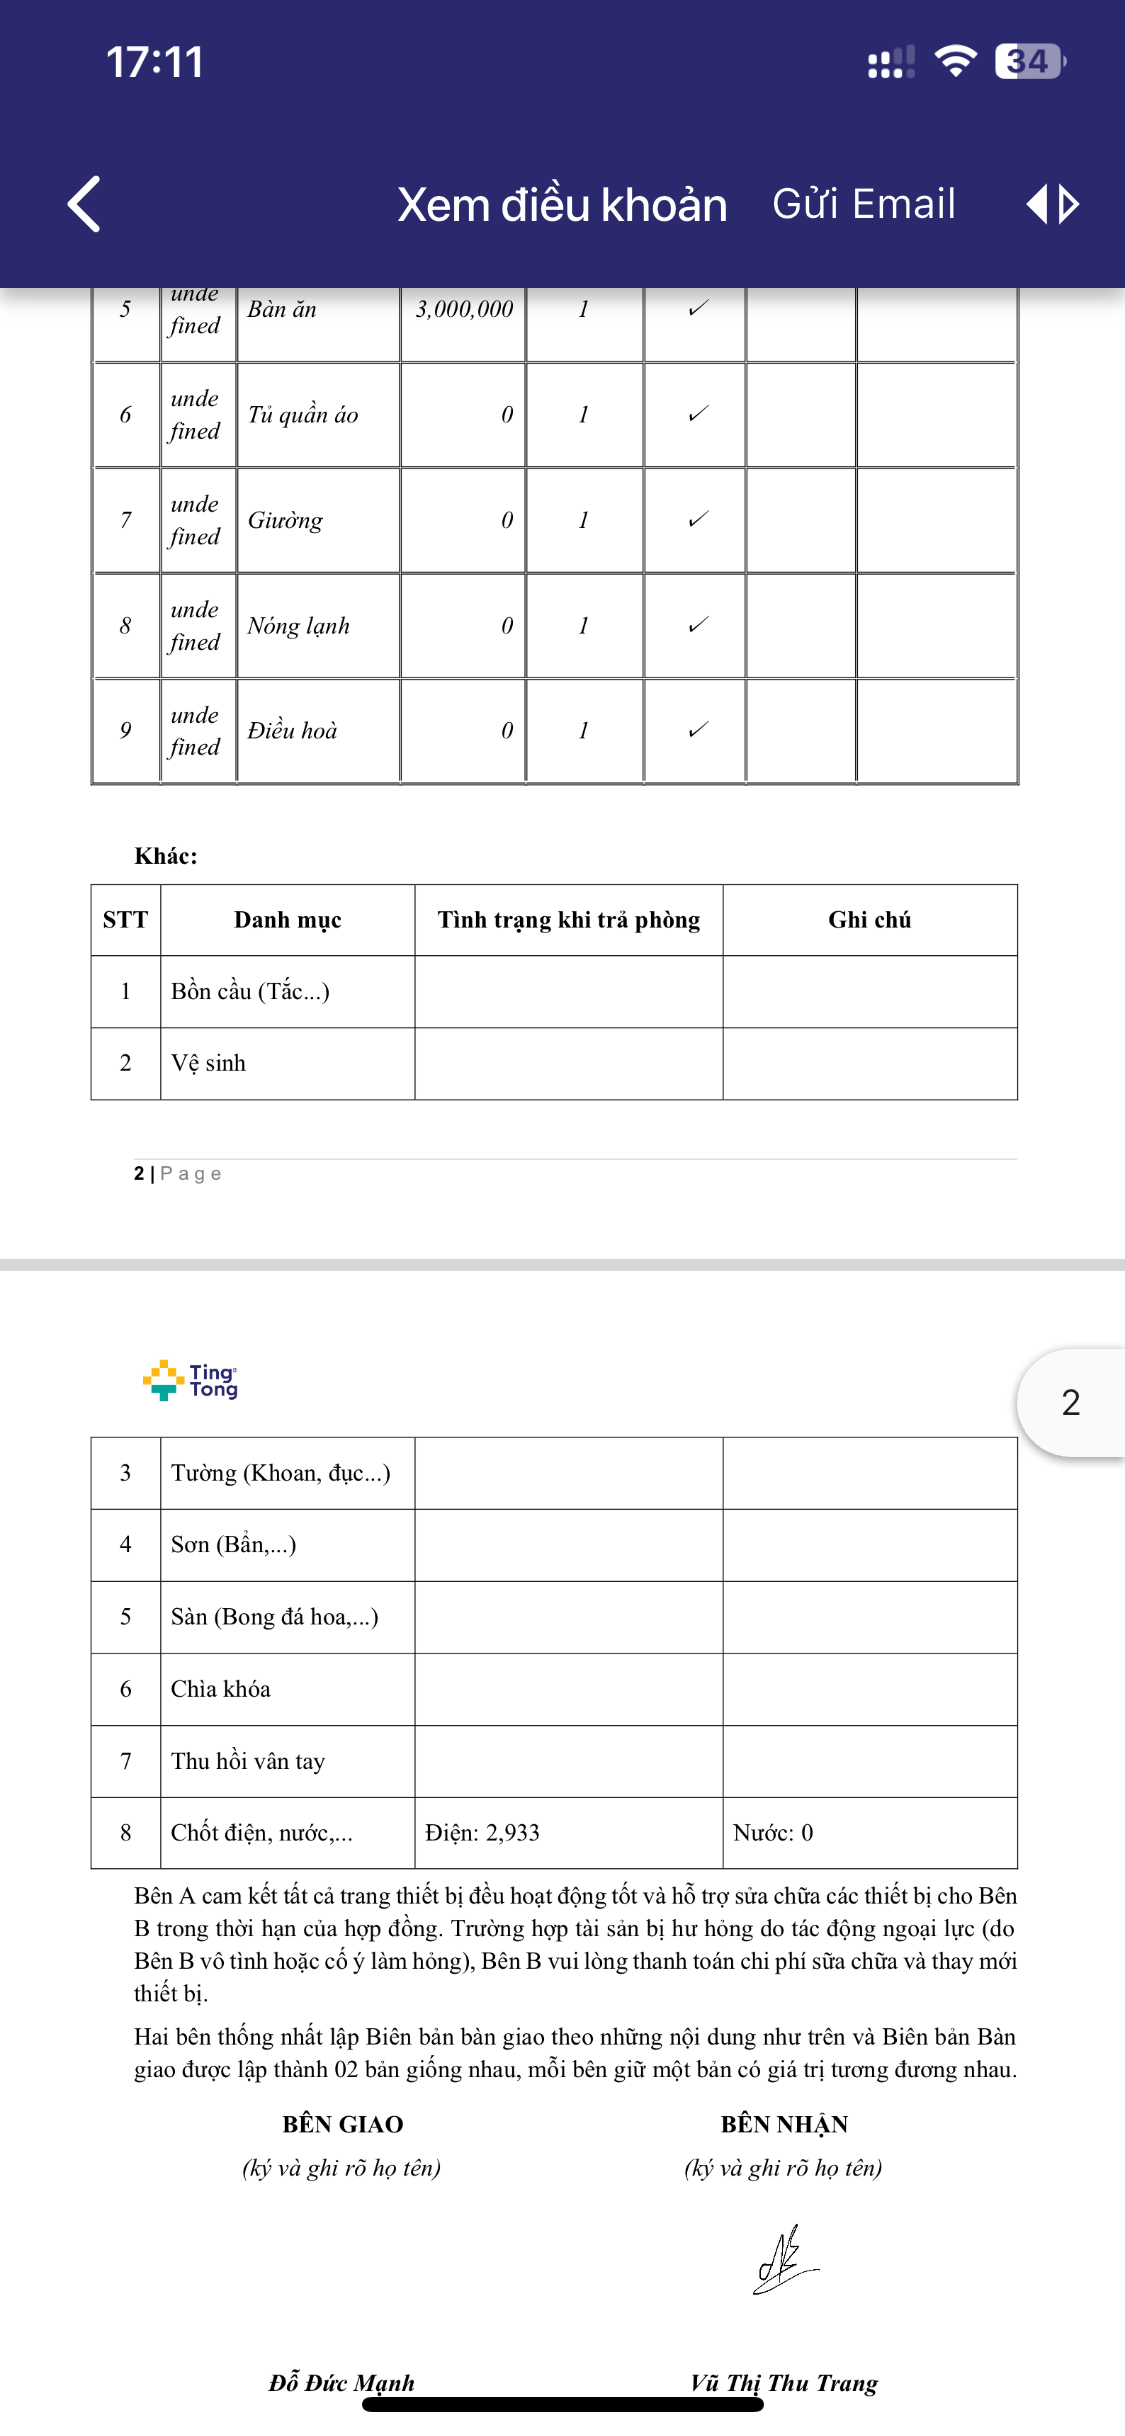This screenshot has width=1125, height=2436.
Task: Tap the page number 2 indicator bubble
Action: pyautogui.click(x=1070, y=1402)
